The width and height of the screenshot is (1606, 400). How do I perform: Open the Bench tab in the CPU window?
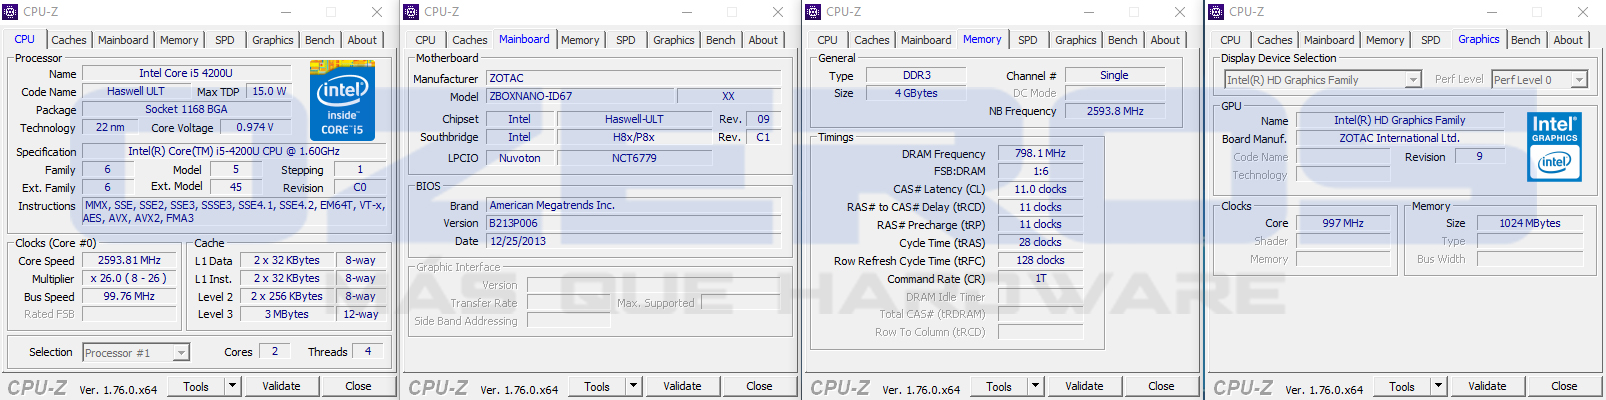(320, 40)
